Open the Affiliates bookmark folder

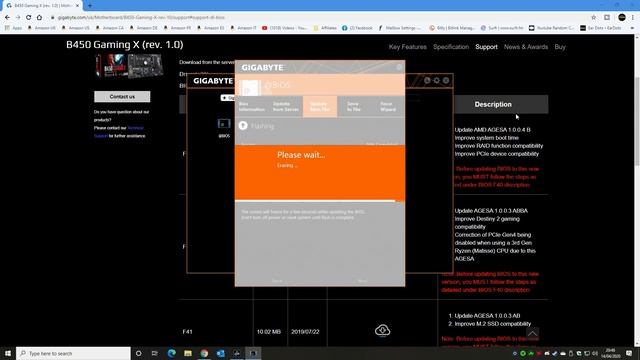(x=325, y=28)
